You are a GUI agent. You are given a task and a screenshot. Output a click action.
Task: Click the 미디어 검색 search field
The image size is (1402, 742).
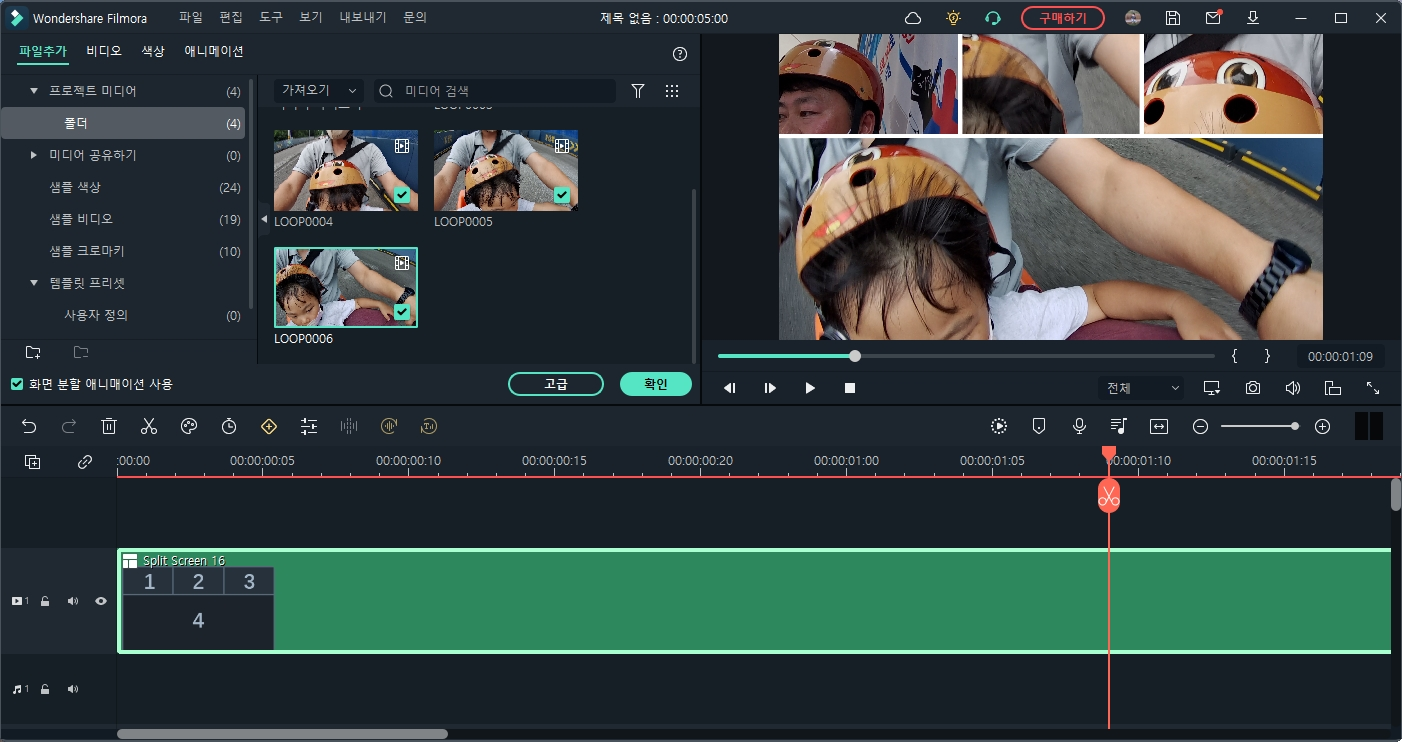click(x=495, y=91)
